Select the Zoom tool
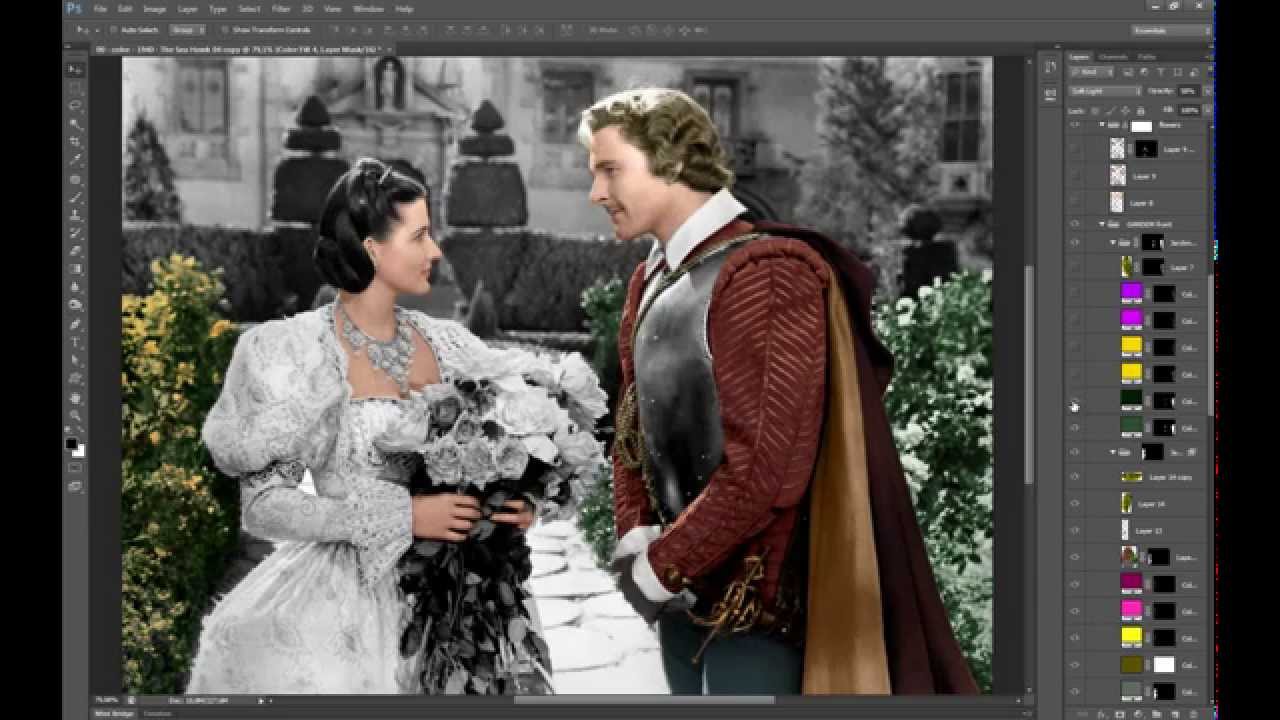 click(75, 415)
